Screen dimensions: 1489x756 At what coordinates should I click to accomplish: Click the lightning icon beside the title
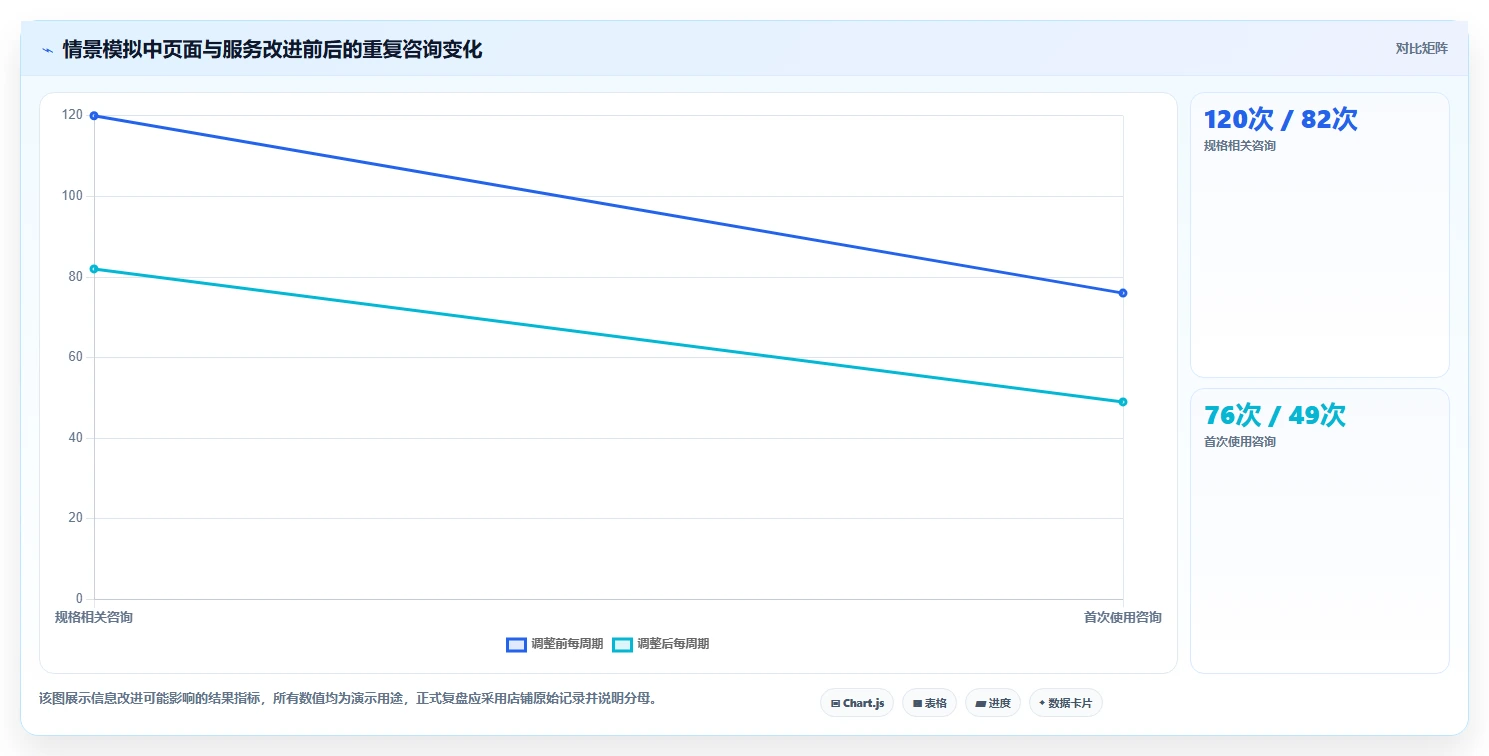click(x=47, y=50)
